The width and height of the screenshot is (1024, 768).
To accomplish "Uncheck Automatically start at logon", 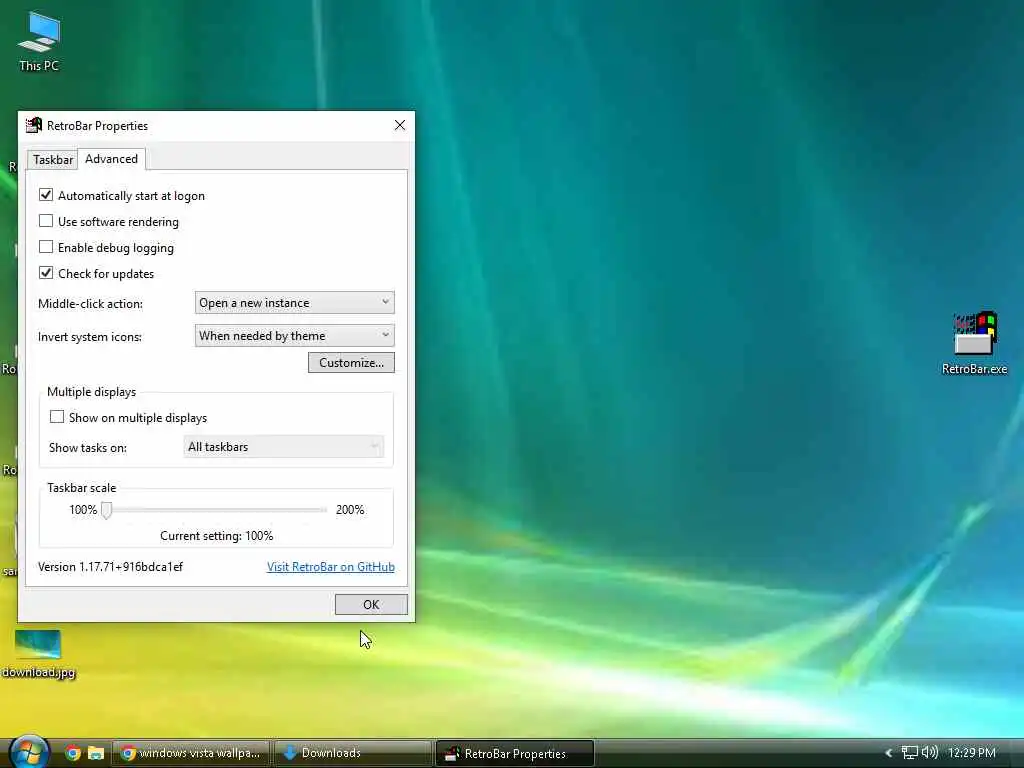I will coord(46,195).
